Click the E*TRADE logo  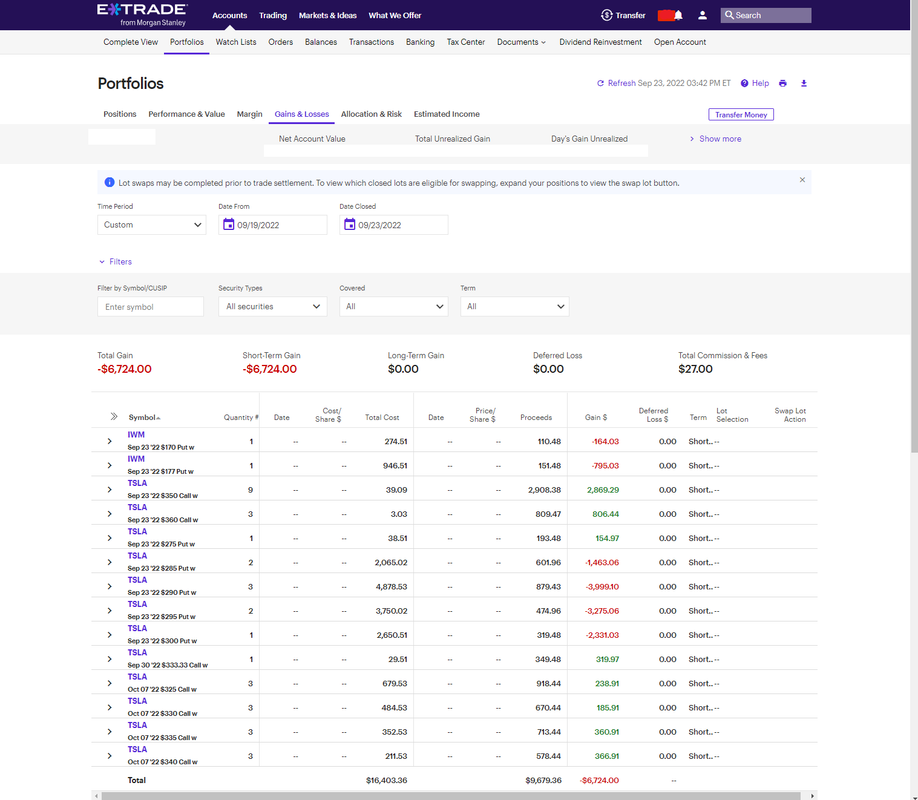(142, 15)
